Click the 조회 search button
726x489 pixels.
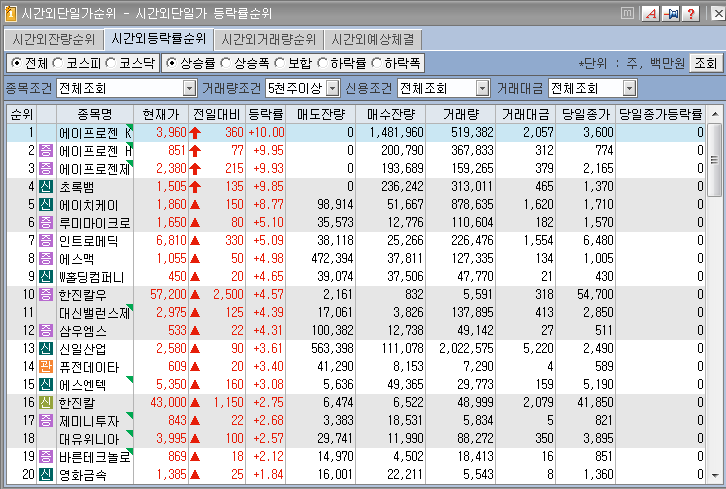706,63
